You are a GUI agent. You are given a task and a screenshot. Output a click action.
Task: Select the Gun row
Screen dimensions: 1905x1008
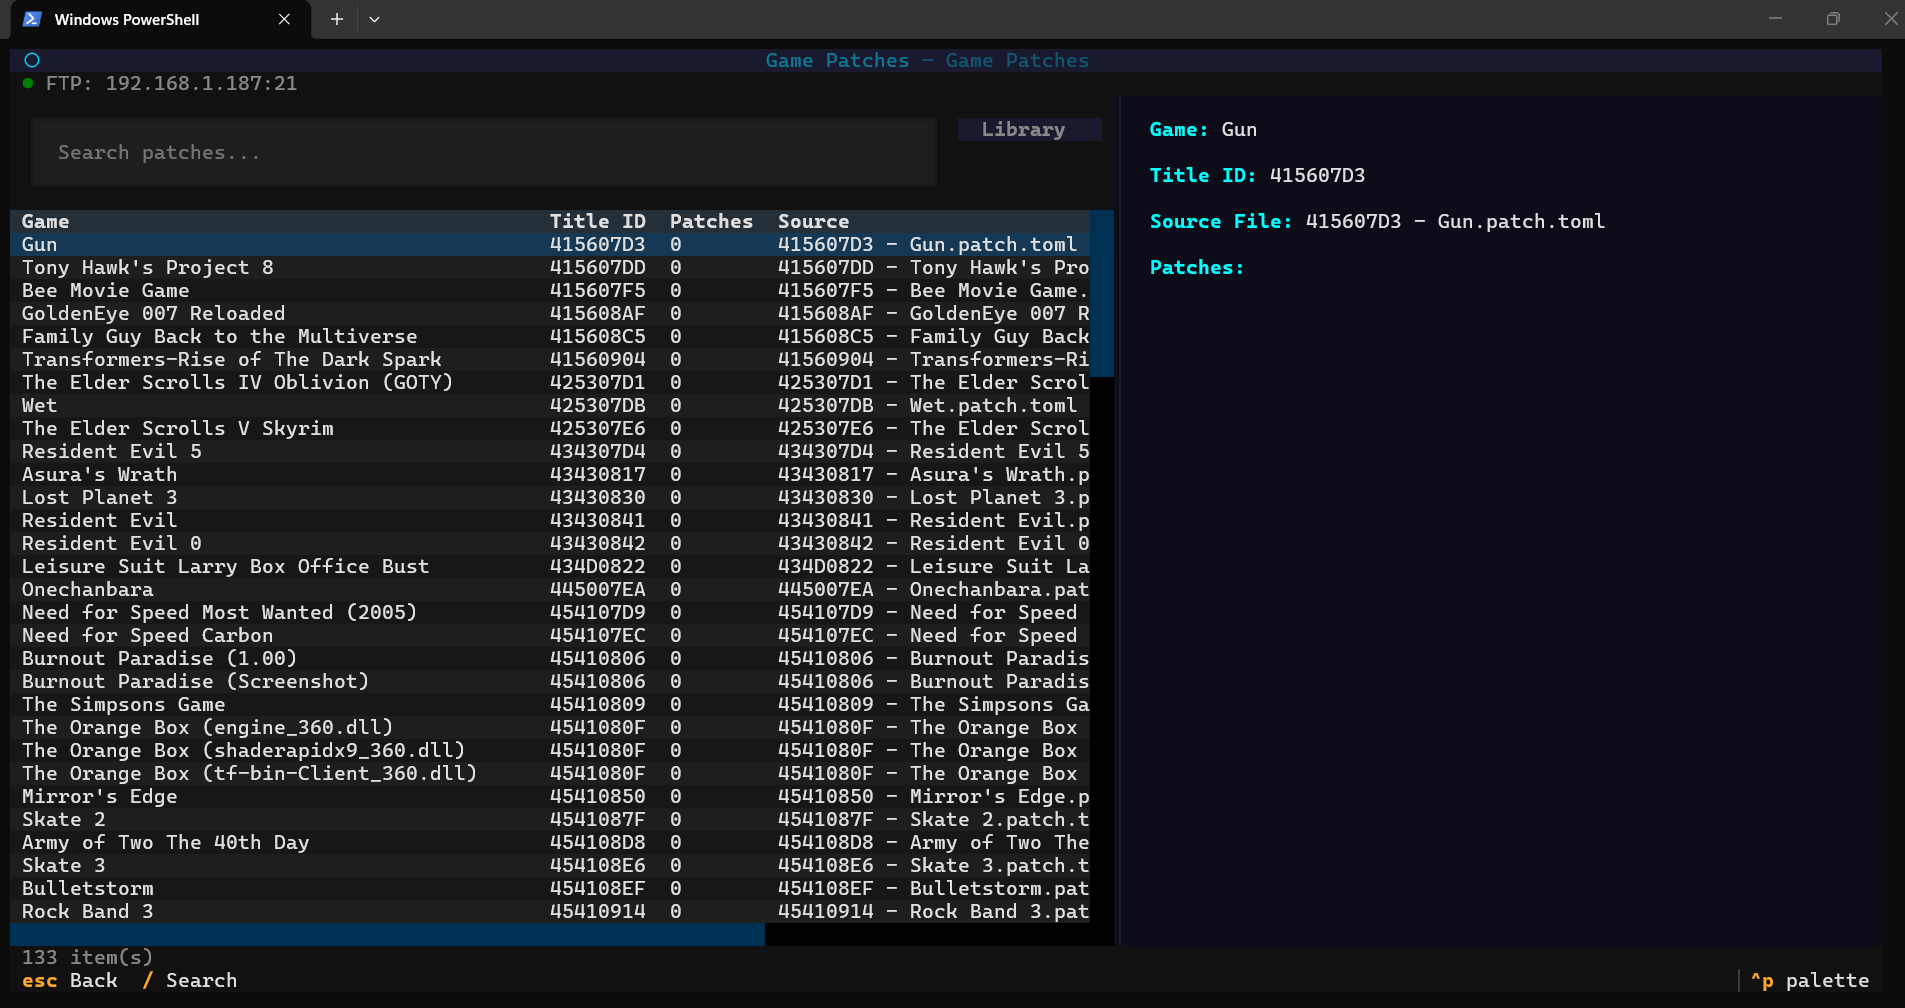click(x=550, y=244)
